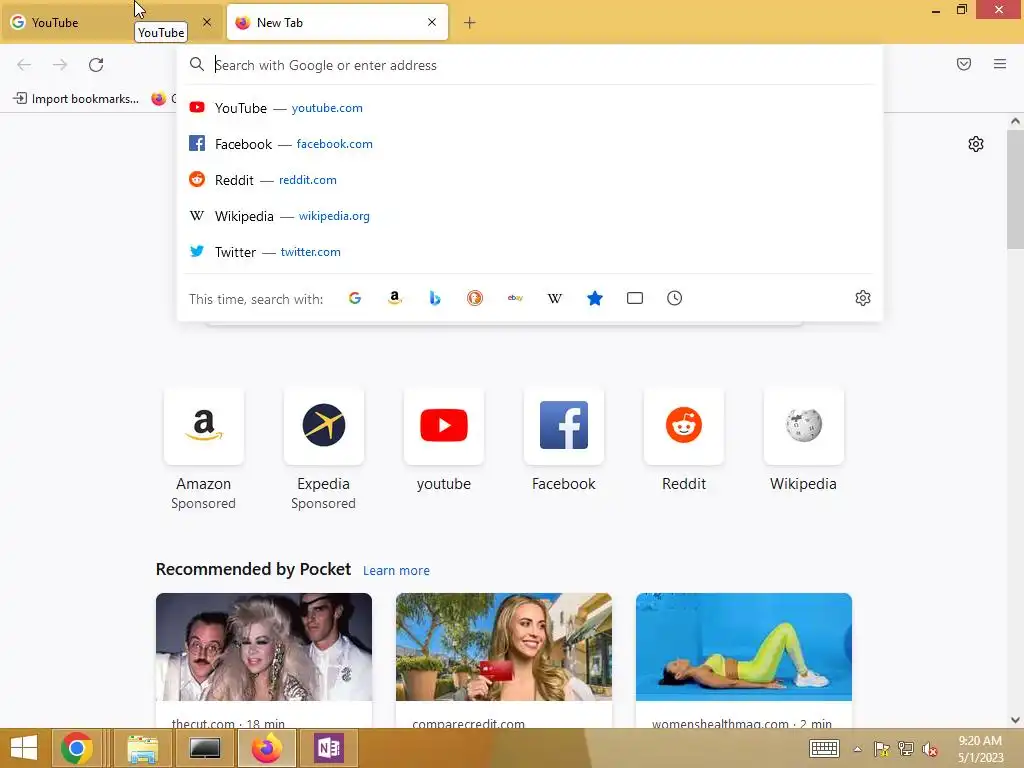Reload the current page
Image resolution: width=1024 pixels, height=768 pixels.
[96, 65]
